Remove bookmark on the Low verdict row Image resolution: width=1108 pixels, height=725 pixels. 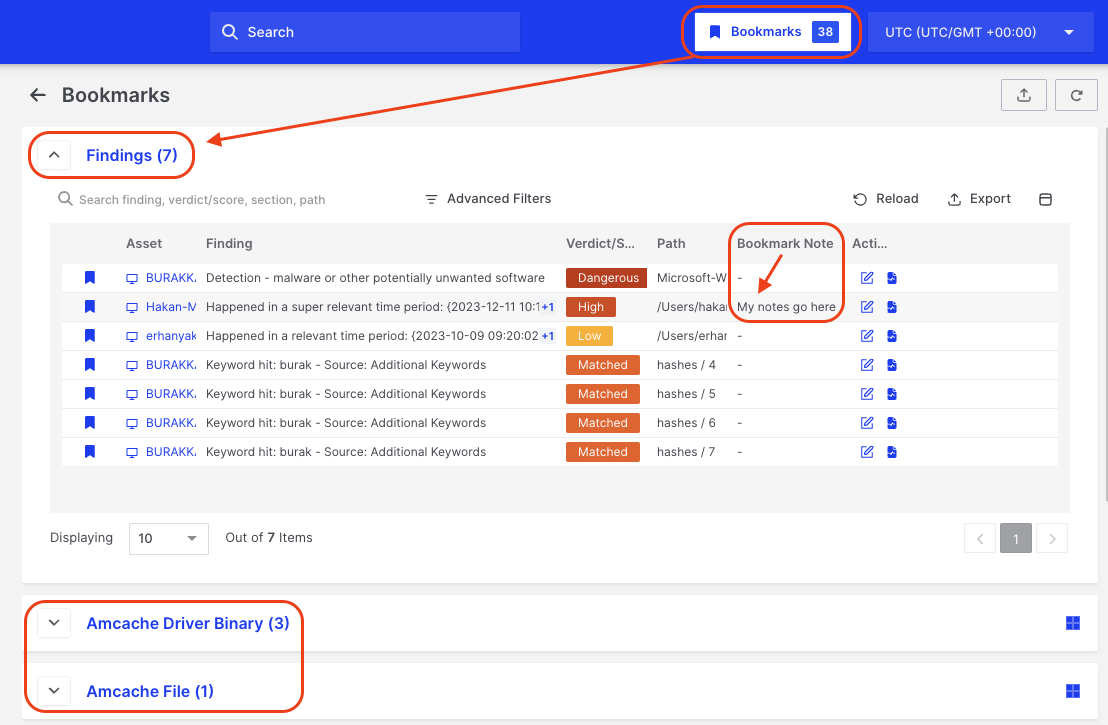click(x=90, y=336)
